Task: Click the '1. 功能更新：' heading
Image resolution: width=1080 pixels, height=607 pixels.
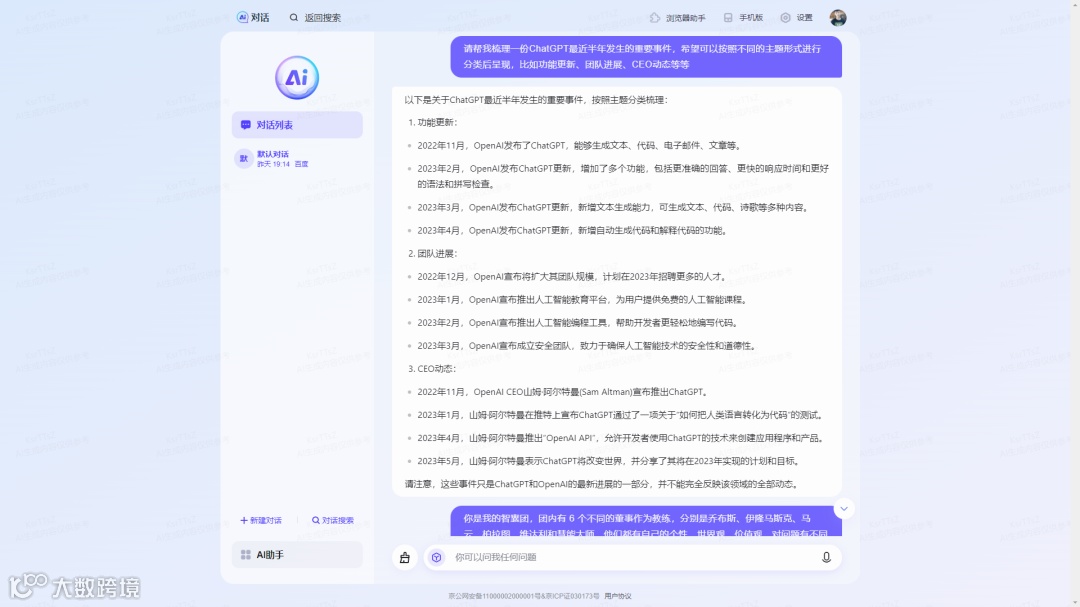Action: click(x=433, y=123)
